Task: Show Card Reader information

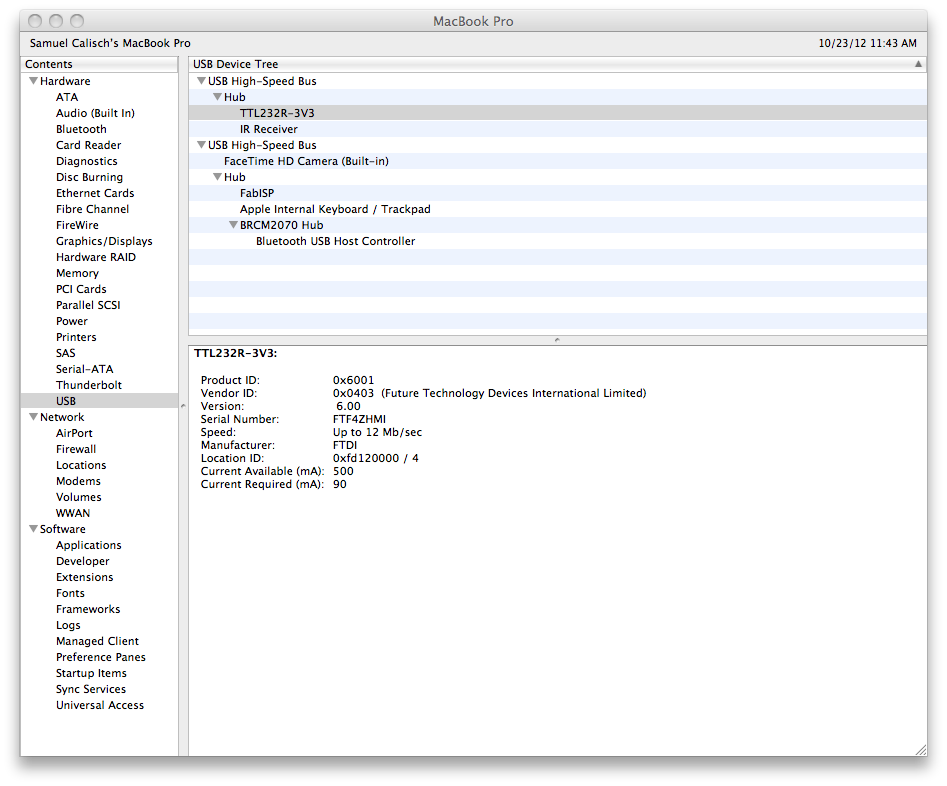Action: coord(89,145)
